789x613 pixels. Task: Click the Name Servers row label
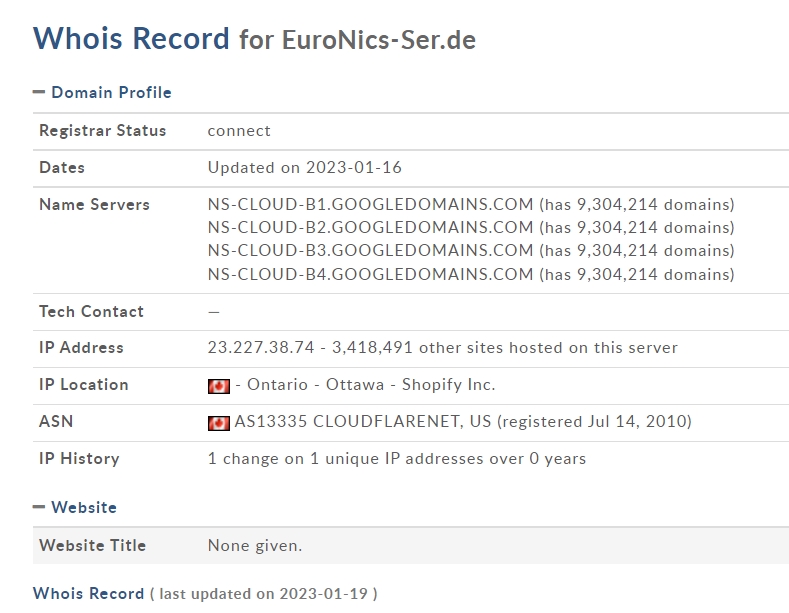tap(95, 205)
